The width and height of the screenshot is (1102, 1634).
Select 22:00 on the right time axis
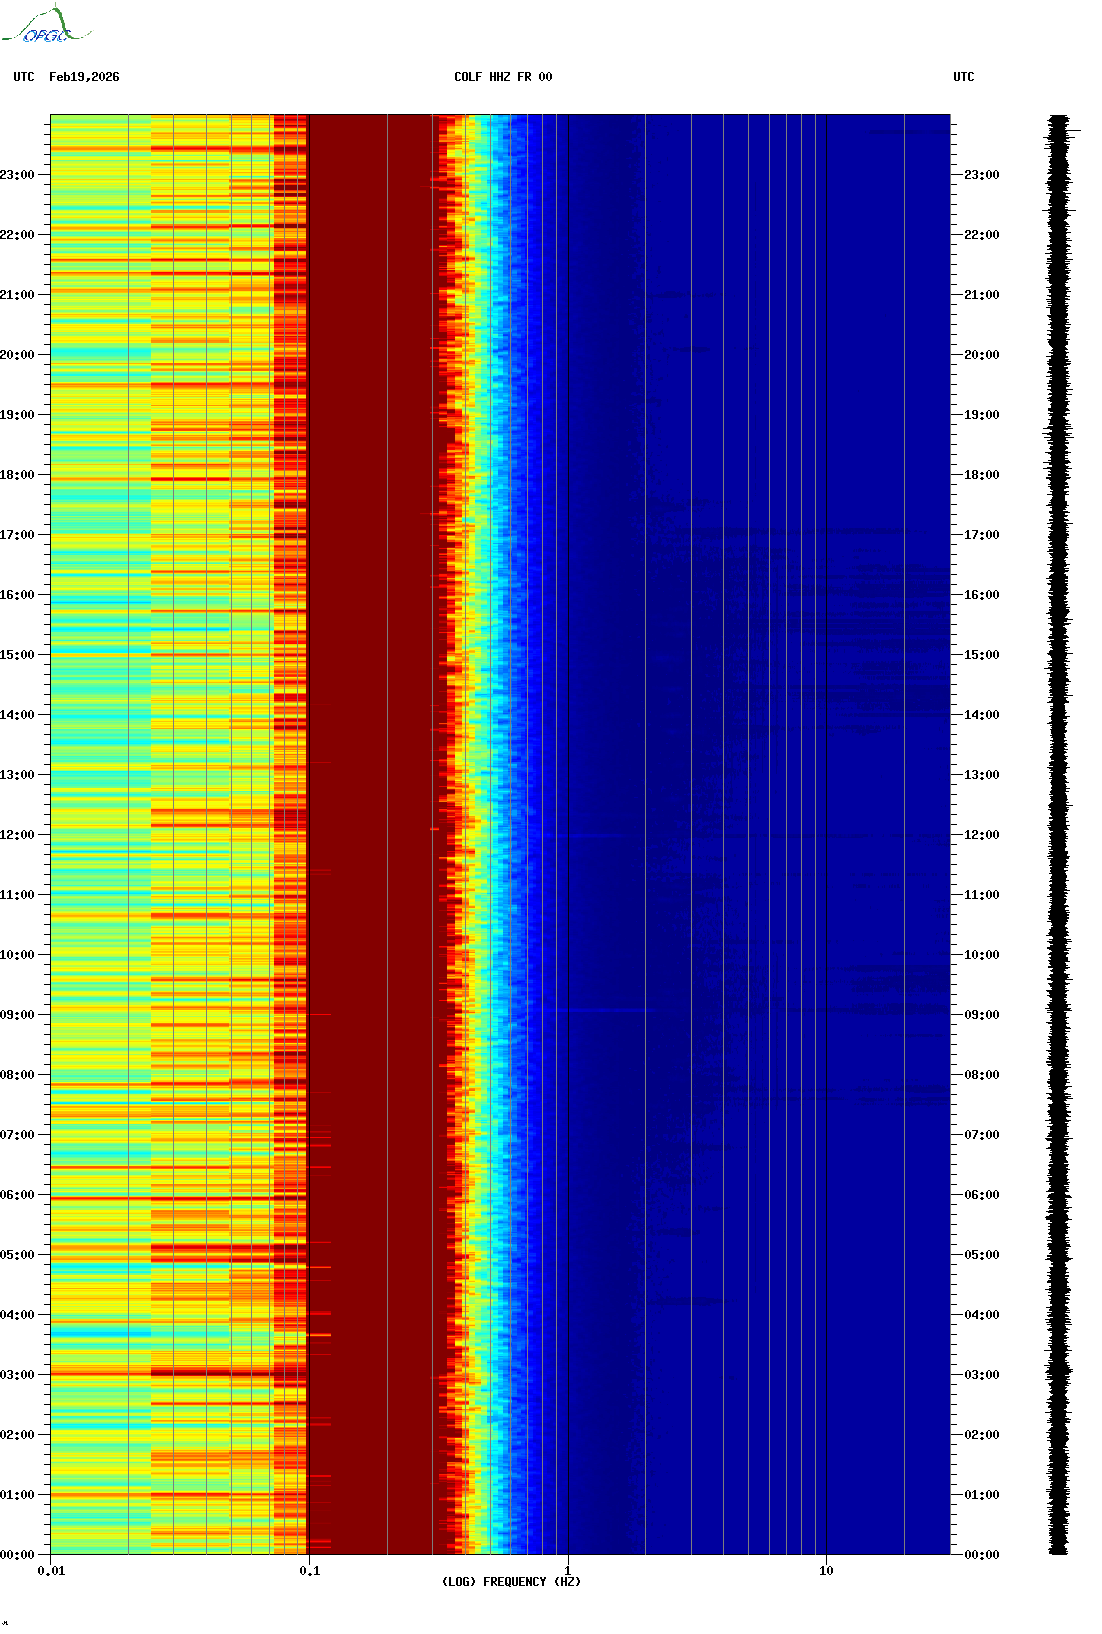point(982,235)
